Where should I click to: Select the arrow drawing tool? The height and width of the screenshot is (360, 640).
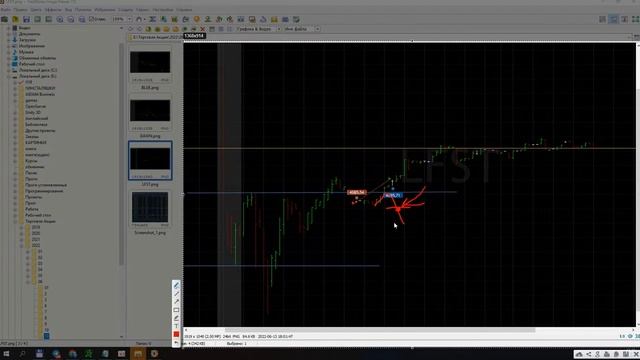point(176,302)
